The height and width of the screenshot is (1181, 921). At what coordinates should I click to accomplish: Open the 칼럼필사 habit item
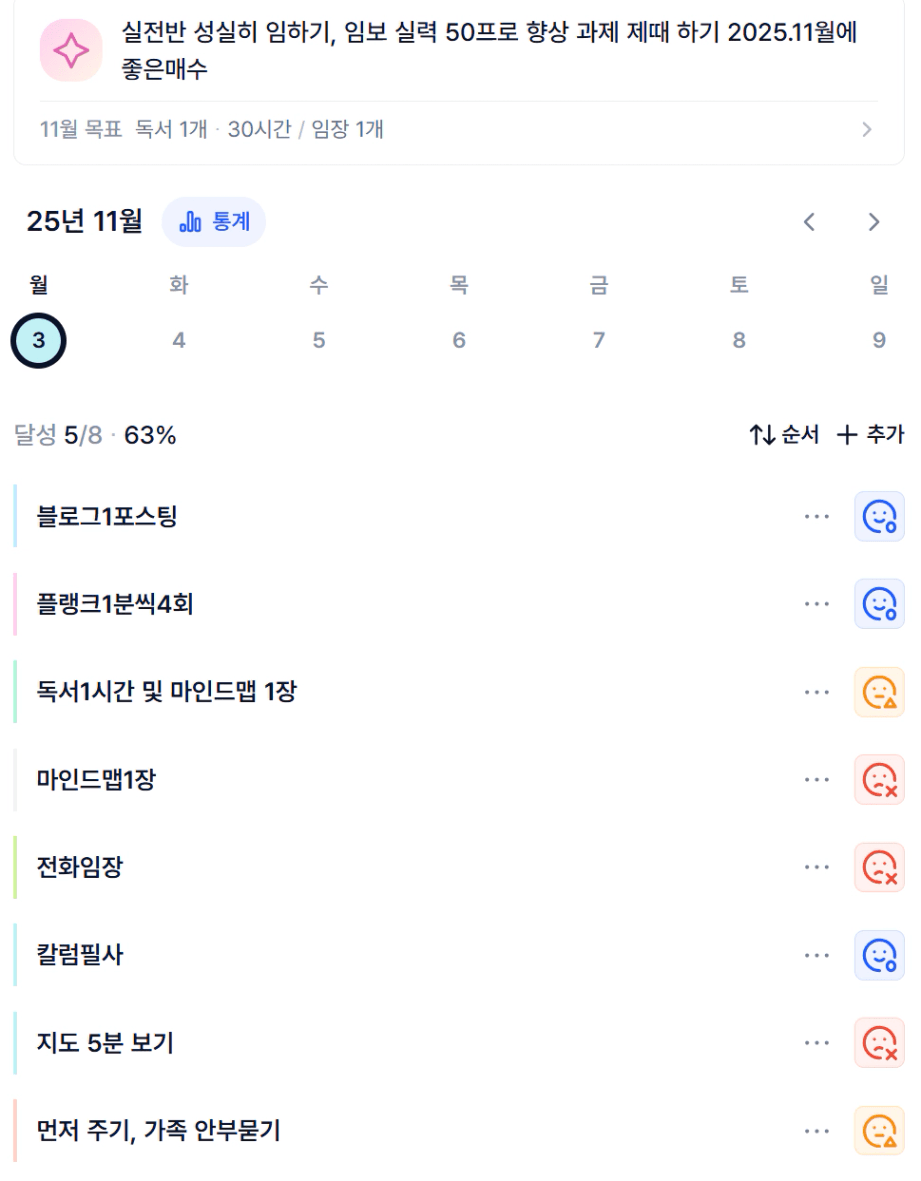tap(80, 955)
